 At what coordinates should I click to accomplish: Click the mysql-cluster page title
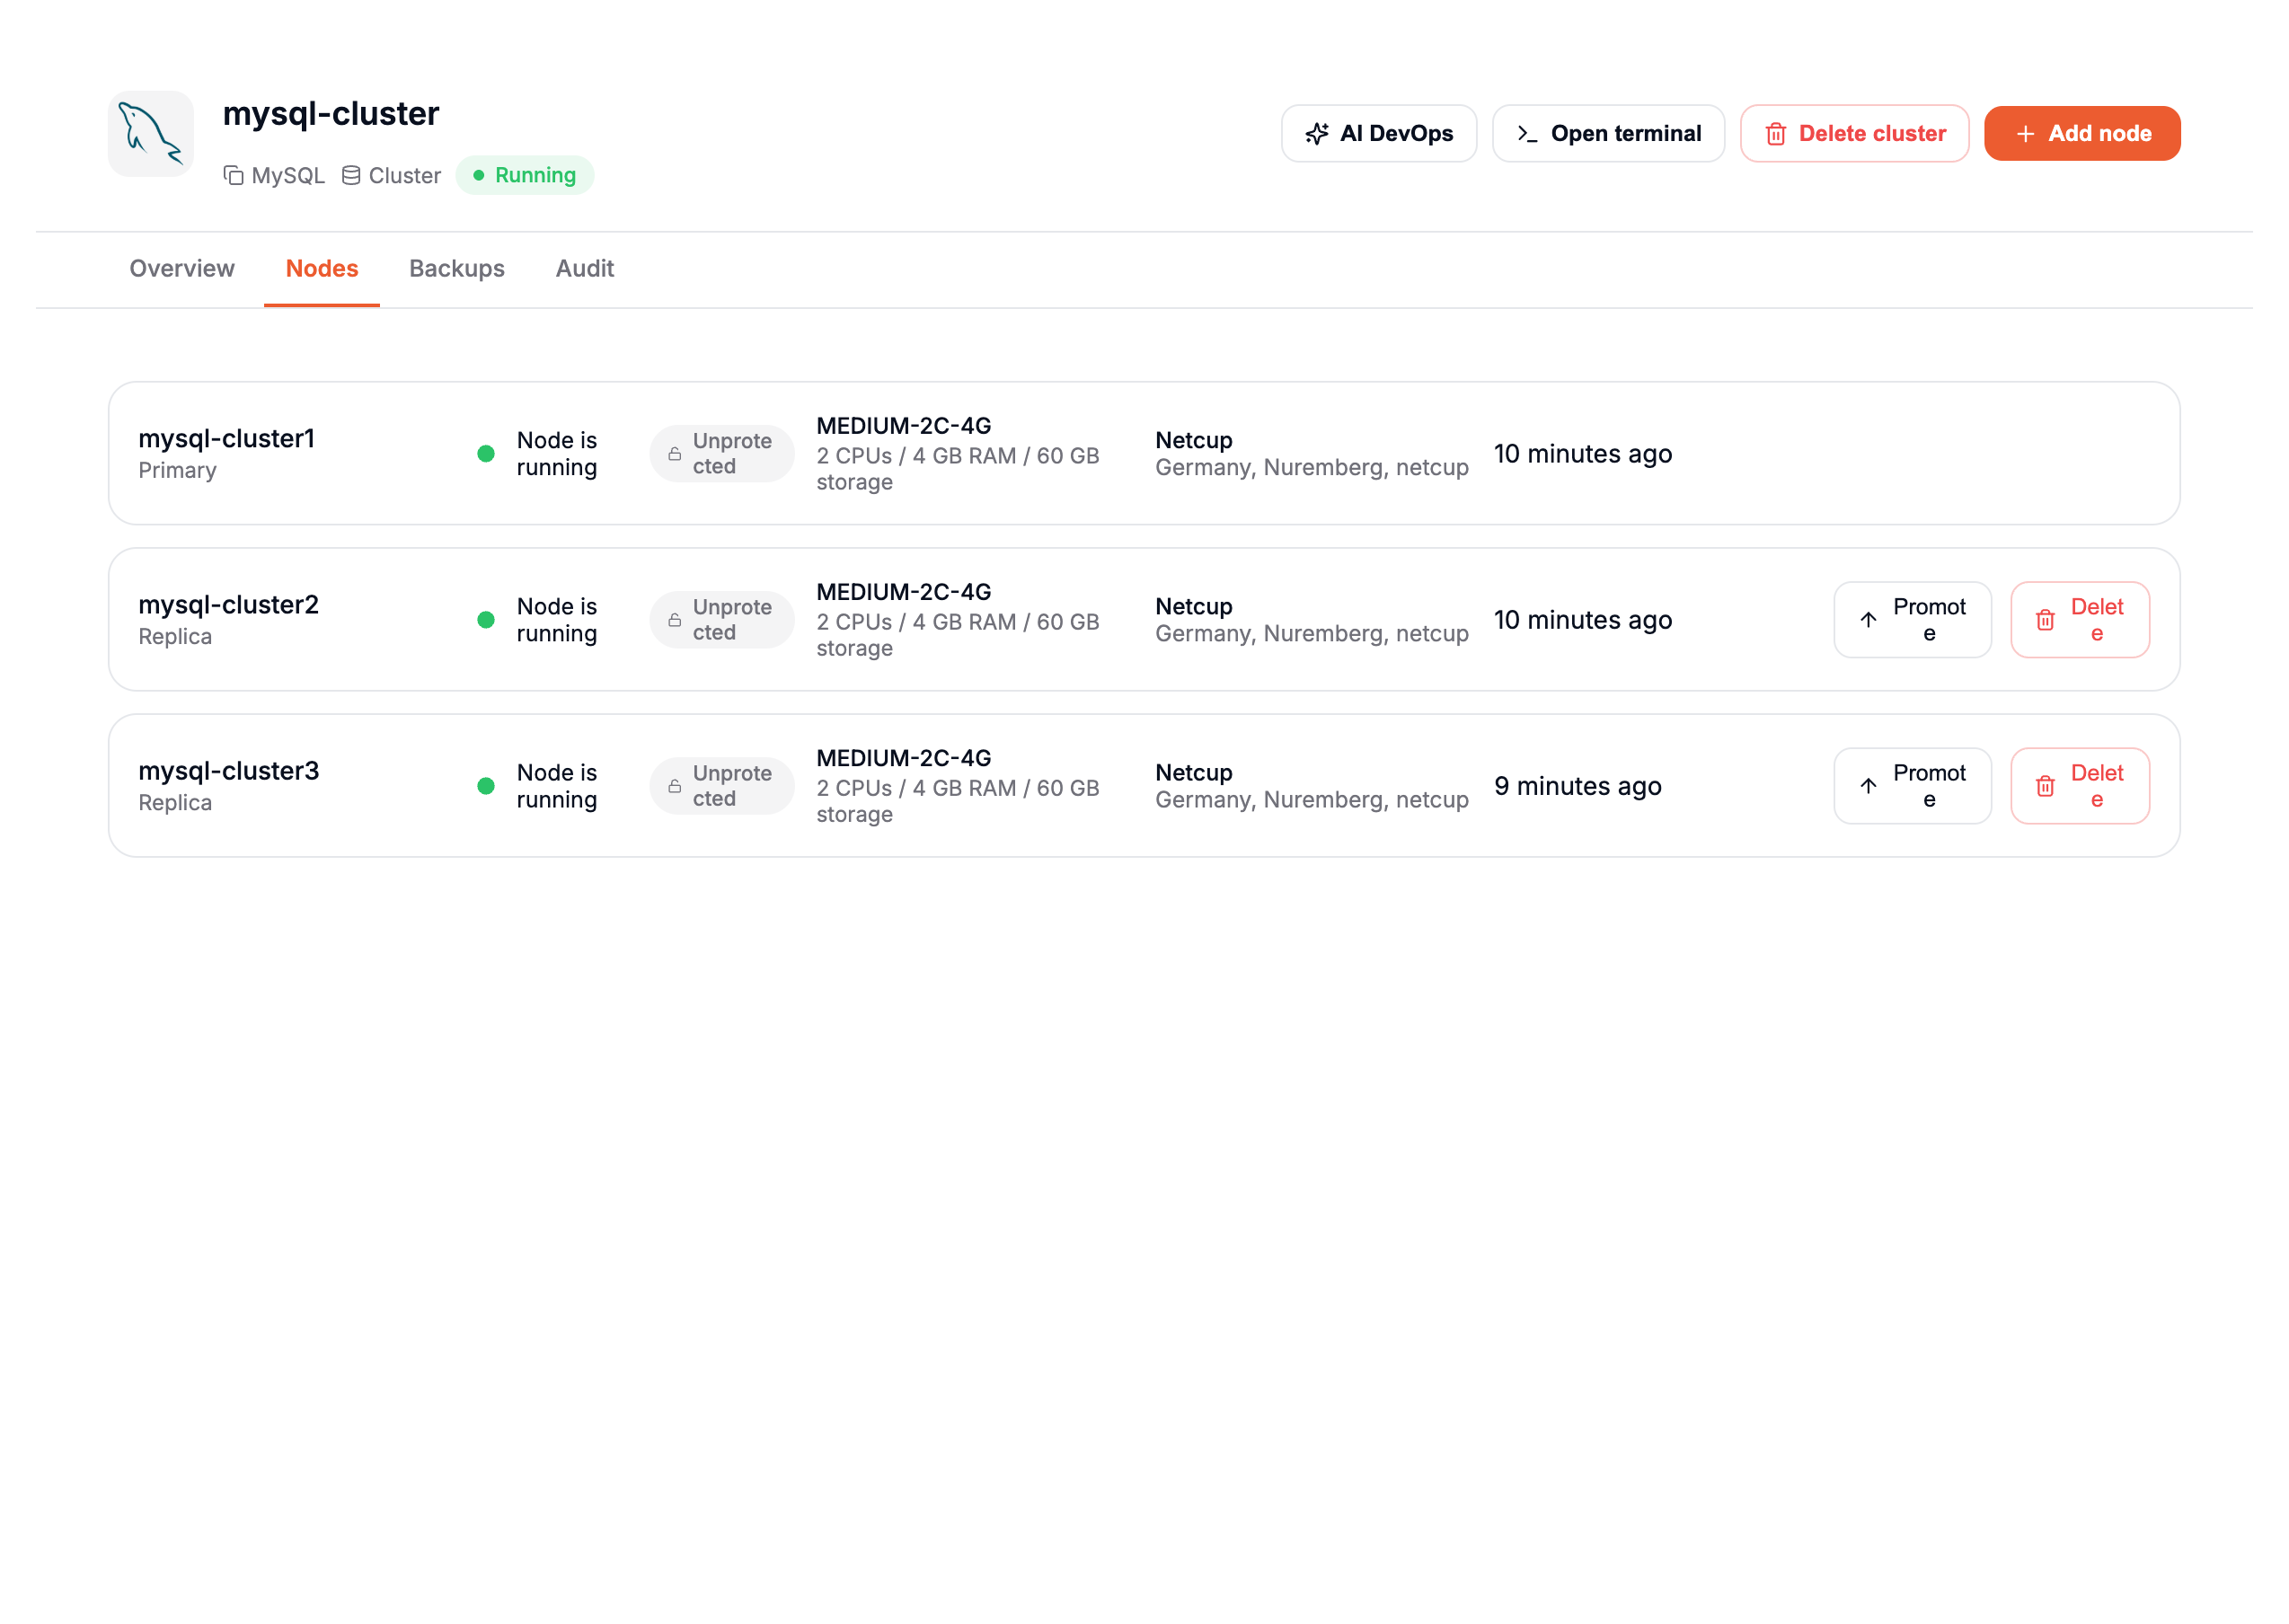point(331,114)
